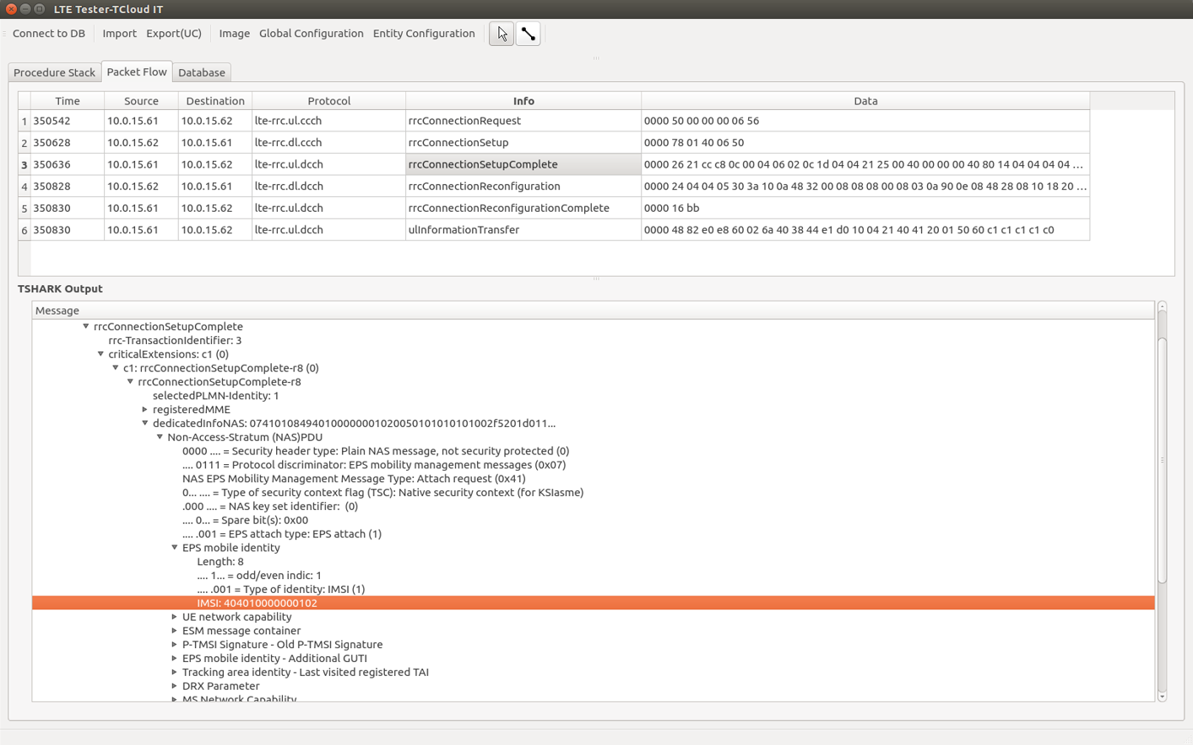Click Import in the toolbar

[119, 34]
